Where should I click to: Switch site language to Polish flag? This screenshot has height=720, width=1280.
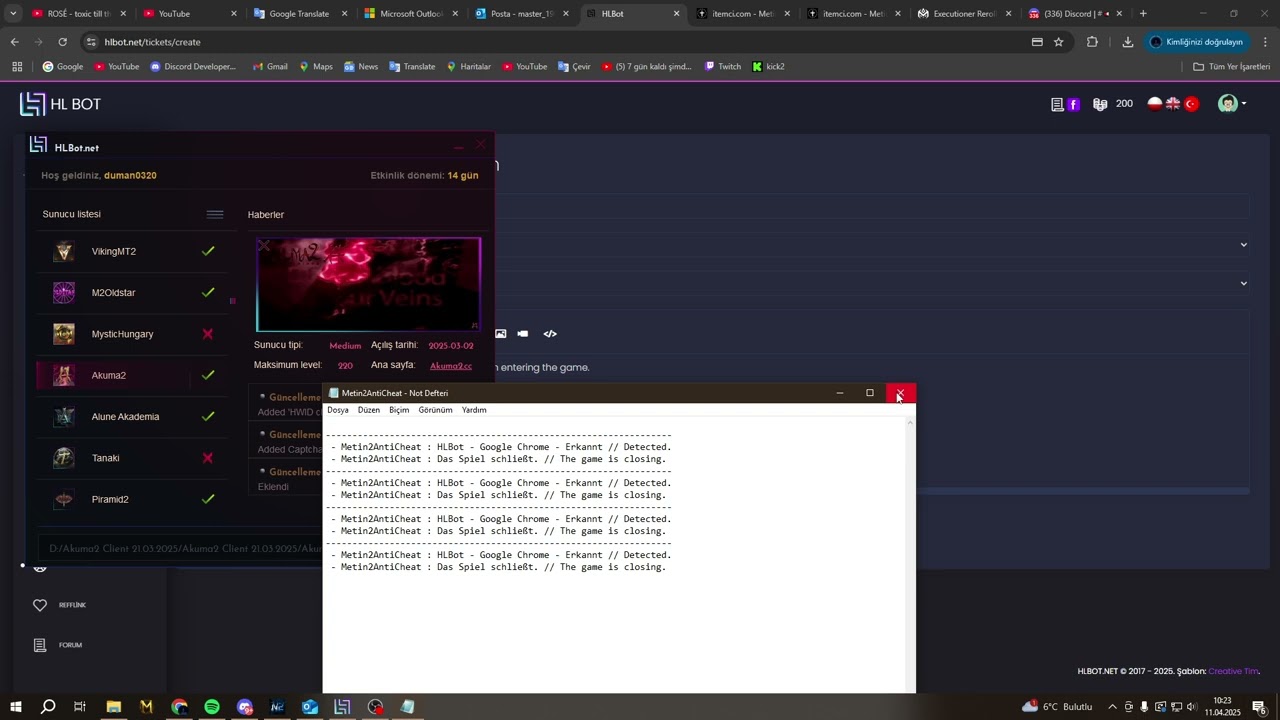tap(1155, 104)
